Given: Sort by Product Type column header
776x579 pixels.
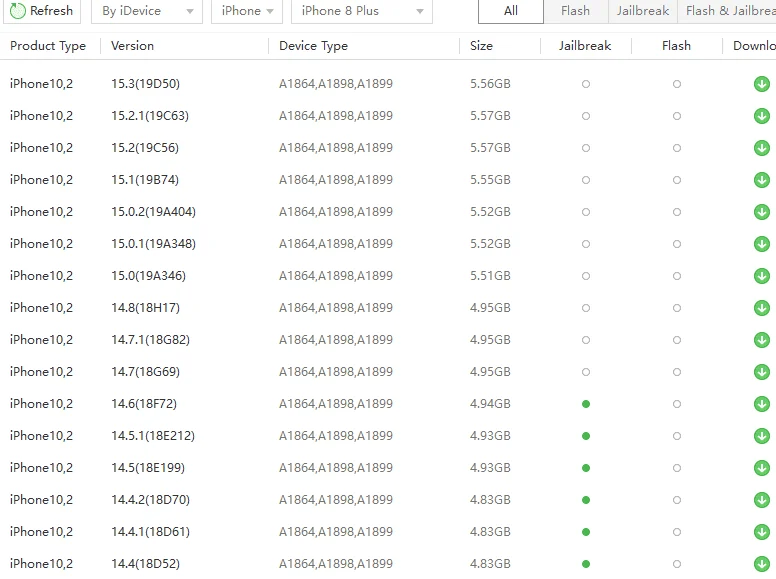Looking at the screenshot, I should [48, 46].
